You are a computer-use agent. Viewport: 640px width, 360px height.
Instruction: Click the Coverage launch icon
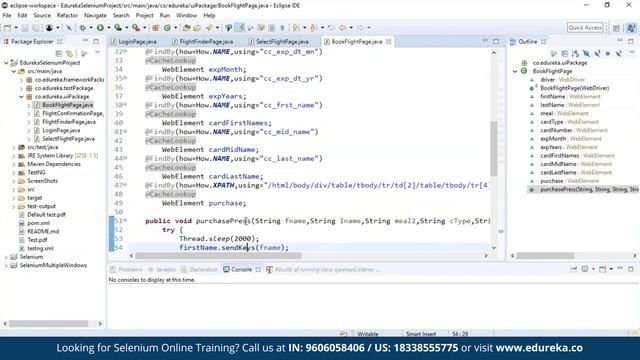point(118,28)
